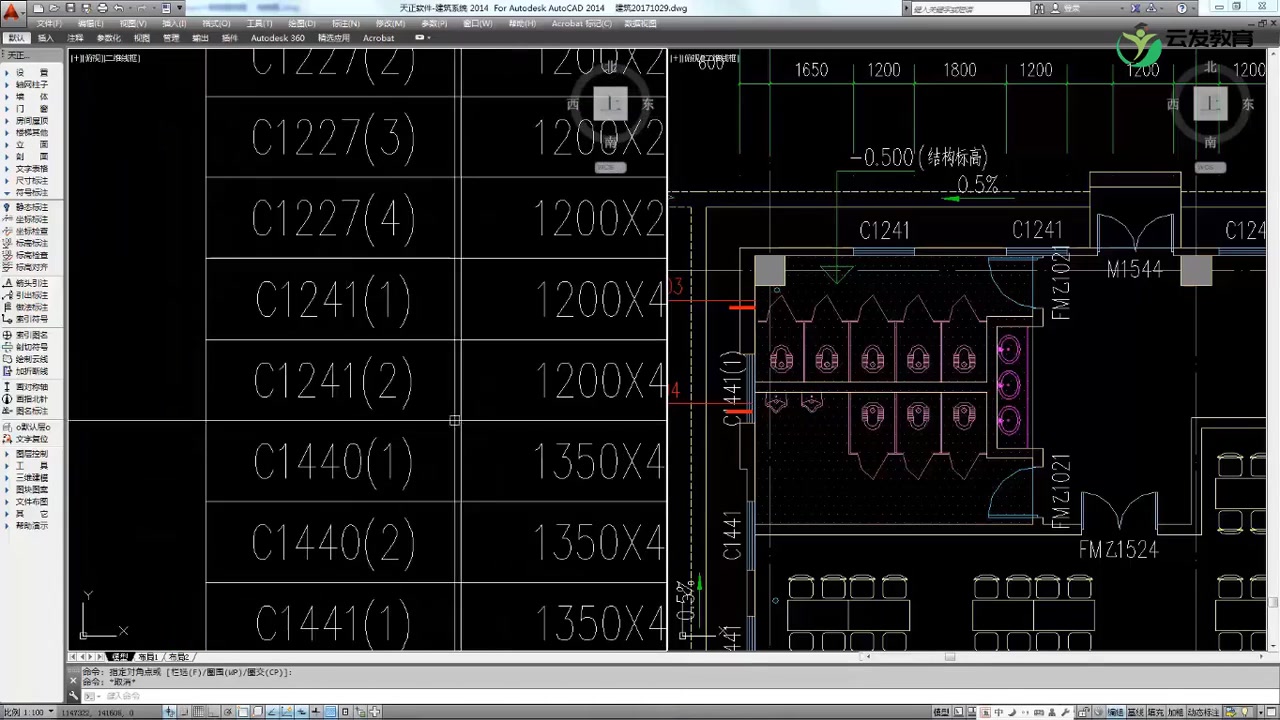Expand the 设置 sidebar category

(26, 73)
